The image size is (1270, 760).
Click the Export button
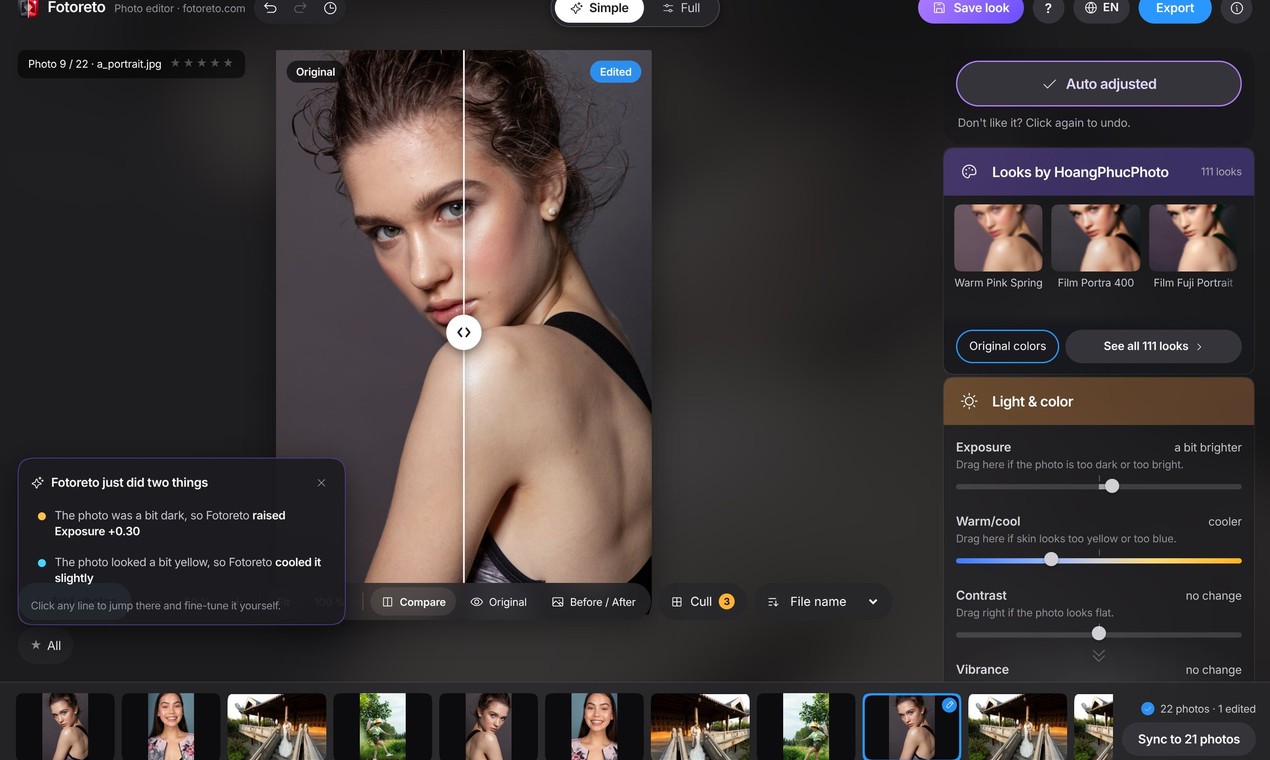[x=1175, y=8]
